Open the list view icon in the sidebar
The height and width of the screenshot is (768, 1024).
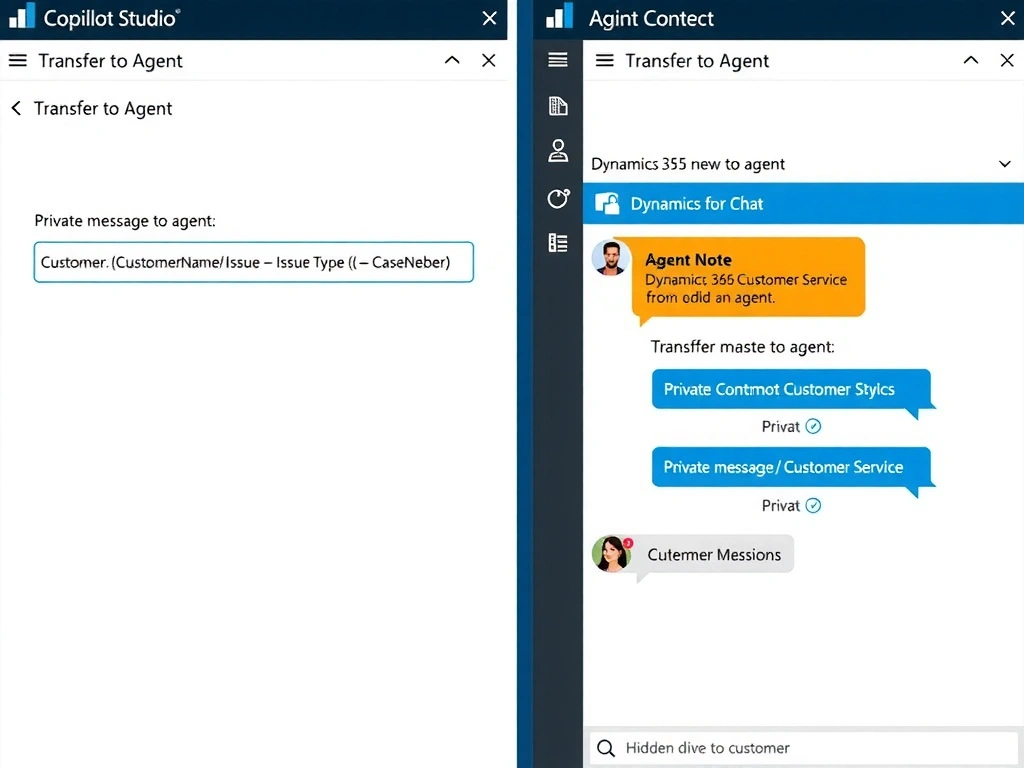point(558,243)
